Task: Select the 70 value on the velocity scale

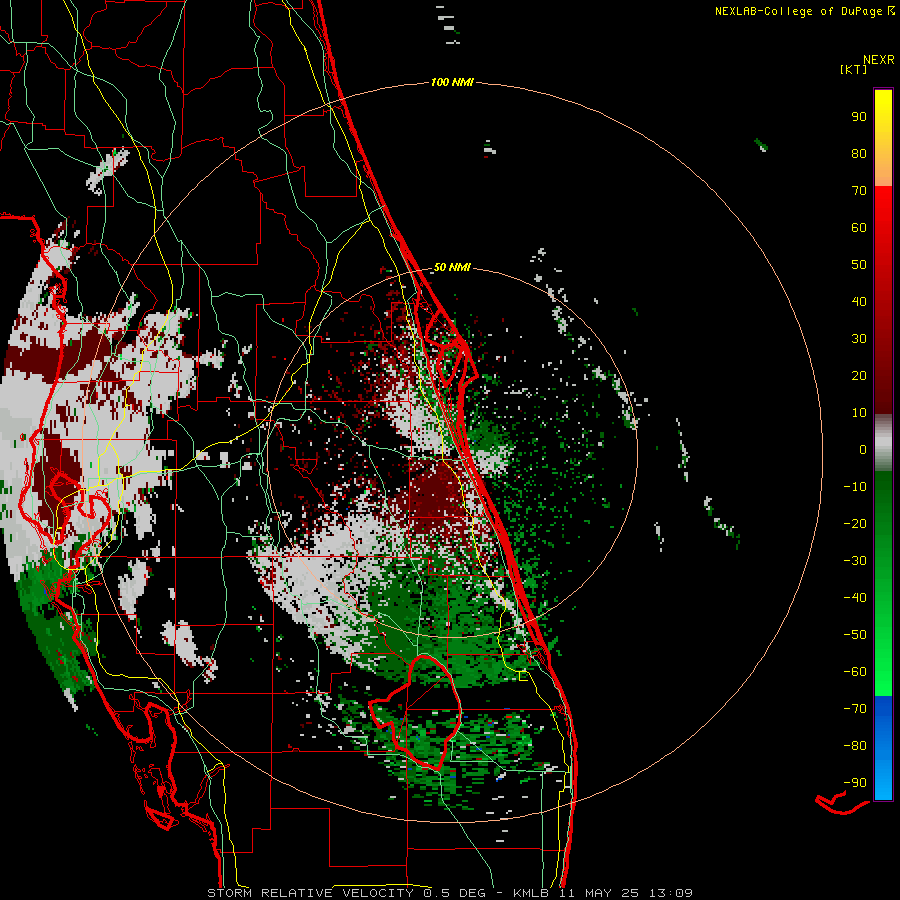Action: coord(859,191)
